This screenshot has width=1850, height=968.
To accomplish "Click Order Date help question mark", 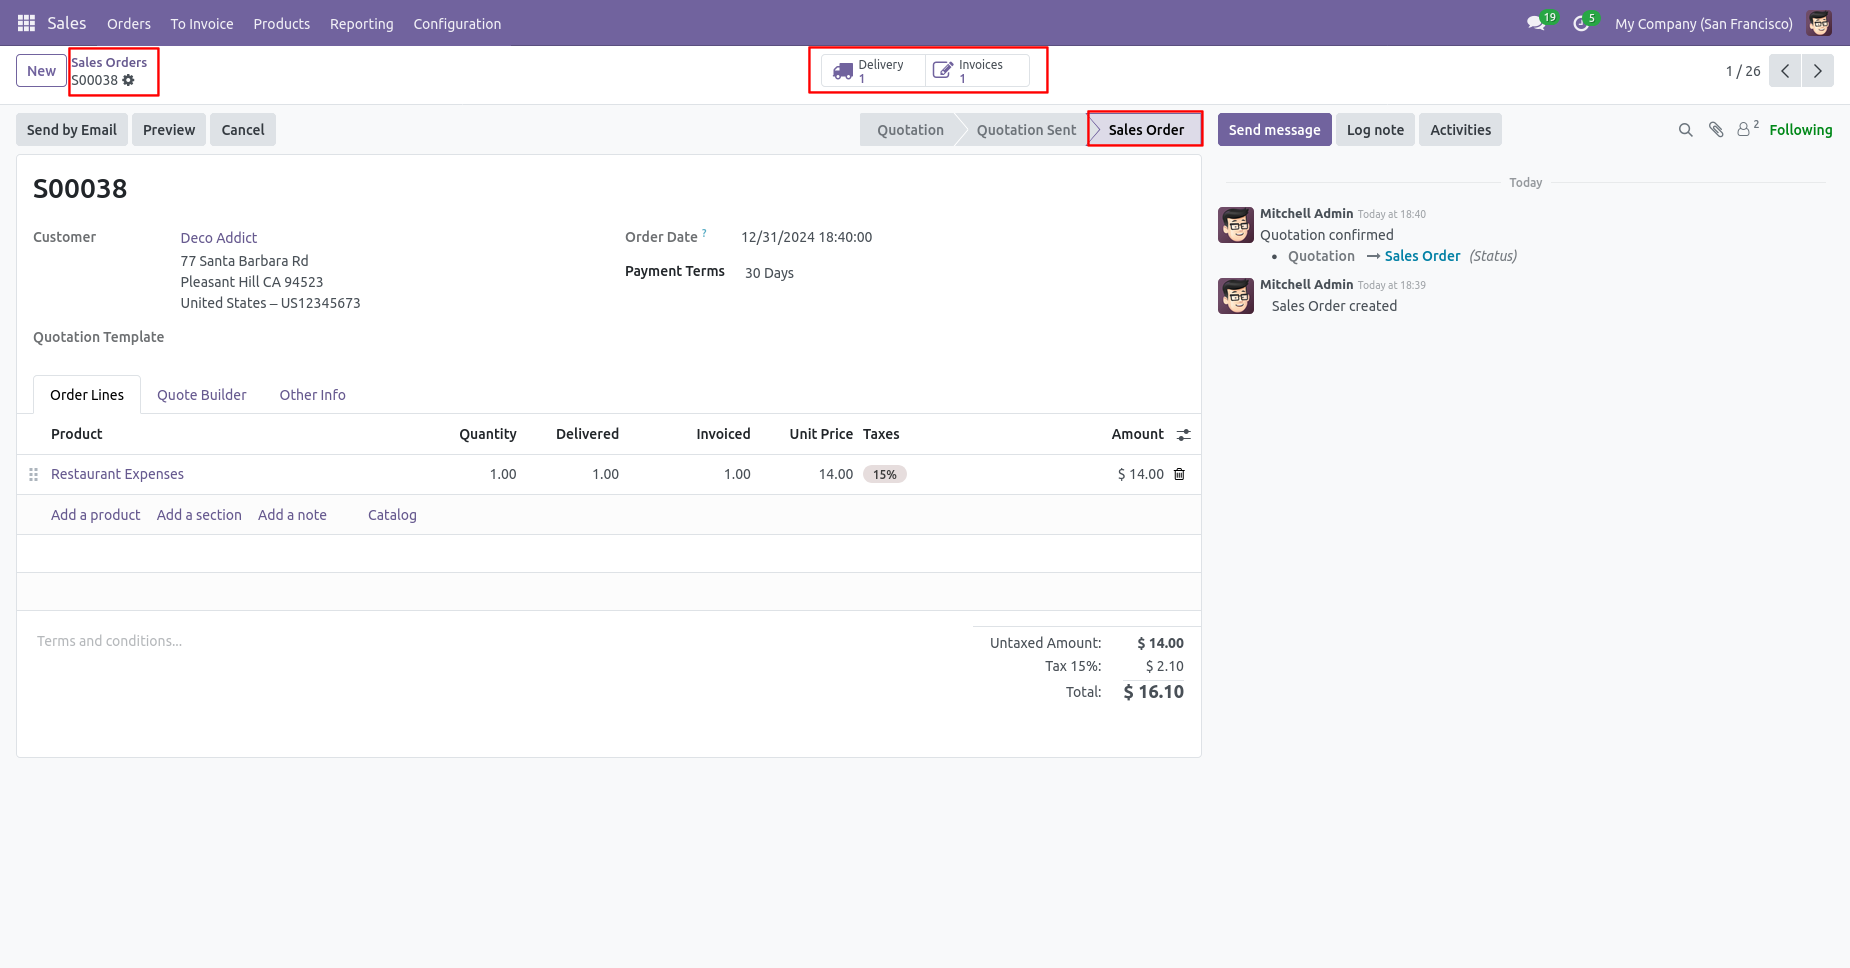I will tap(704, 233).
